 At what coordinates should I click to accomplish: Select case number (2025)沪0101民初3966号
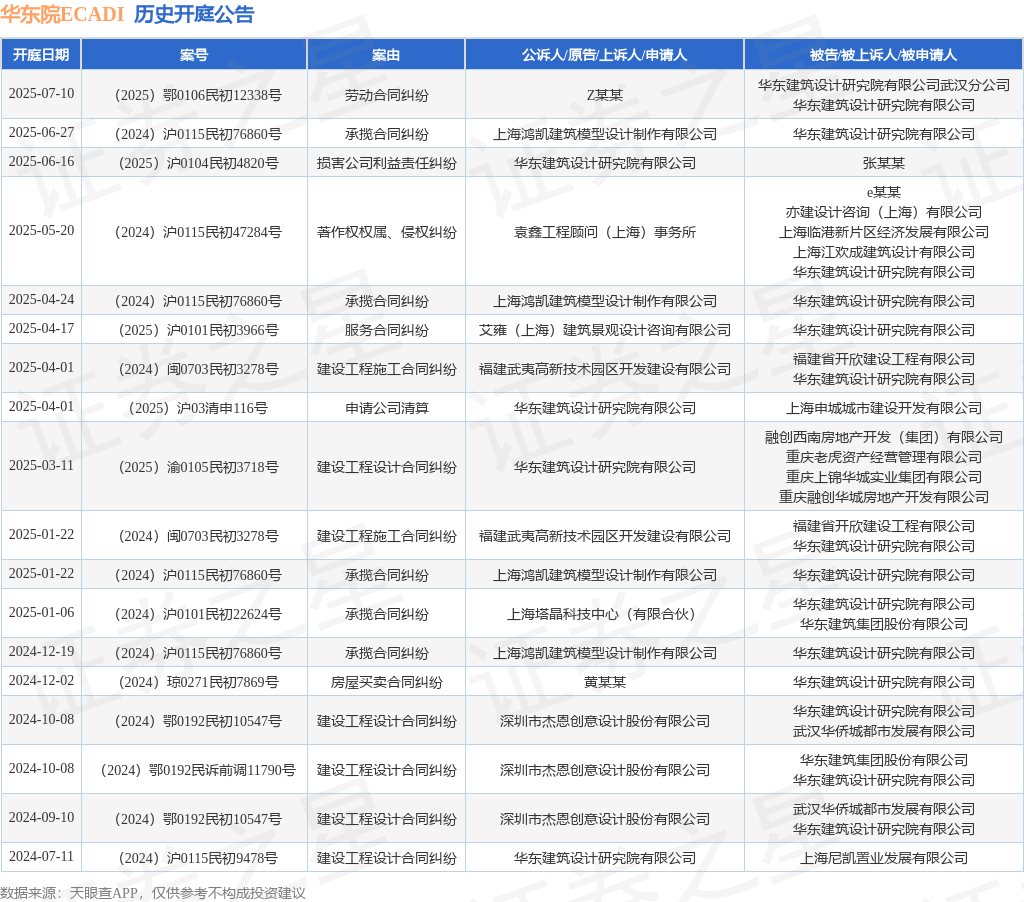[199, 330]
